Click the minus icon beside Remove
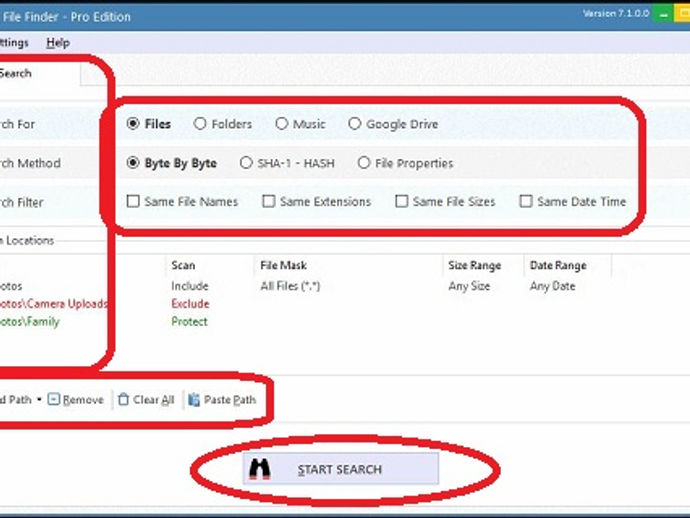This screenshot has width=690, height=518. coord(53,399)
